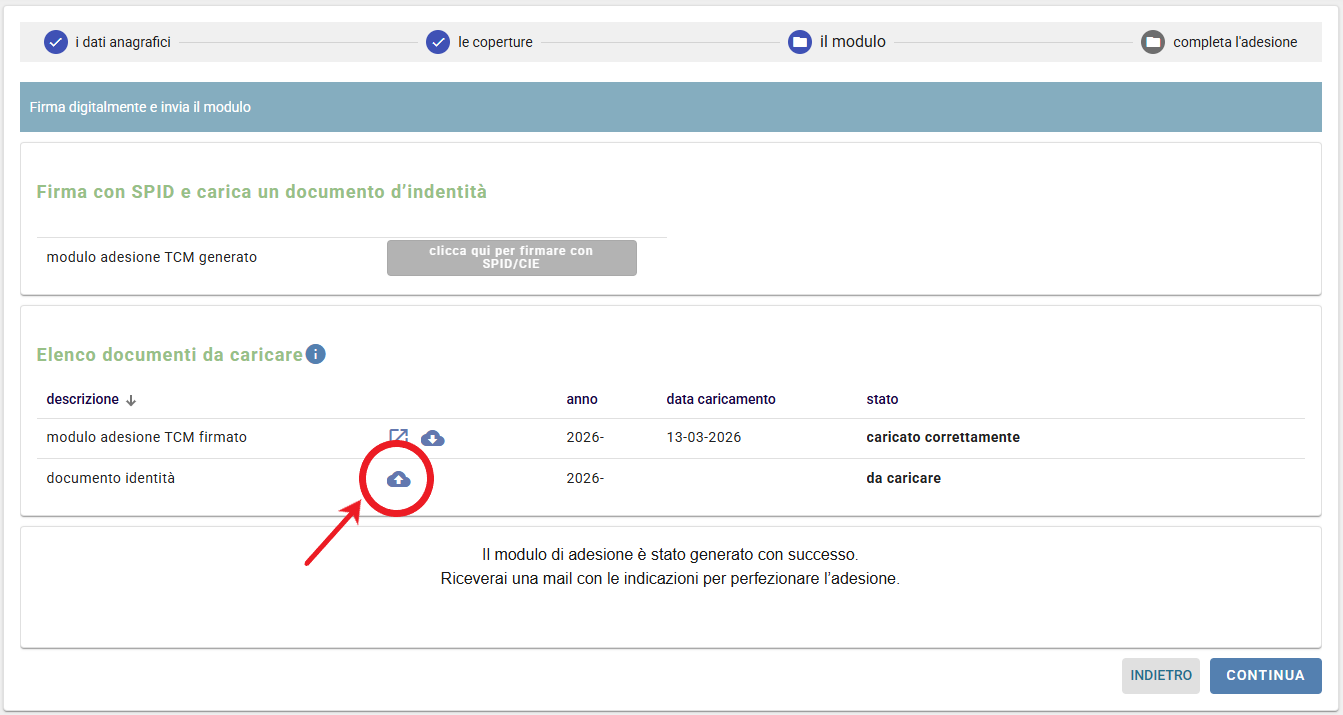Click the da caricare status text

(903, 479)
